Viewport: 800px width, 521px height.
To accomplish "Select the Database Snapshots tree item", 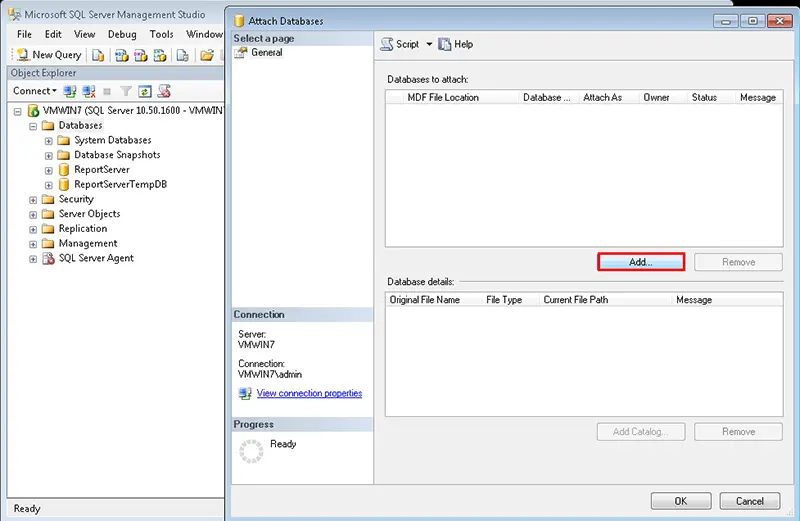I will tap(117, 155).
